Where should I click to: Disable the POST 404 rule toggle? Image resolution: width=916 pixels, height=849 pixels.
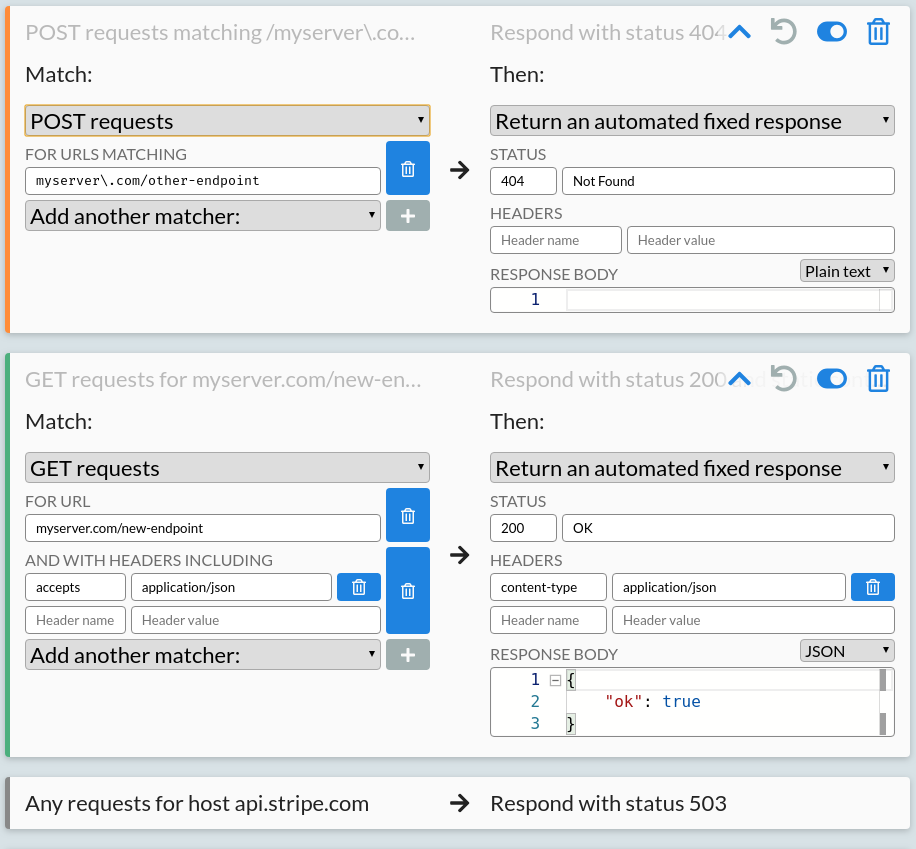(x=832, y=31)
